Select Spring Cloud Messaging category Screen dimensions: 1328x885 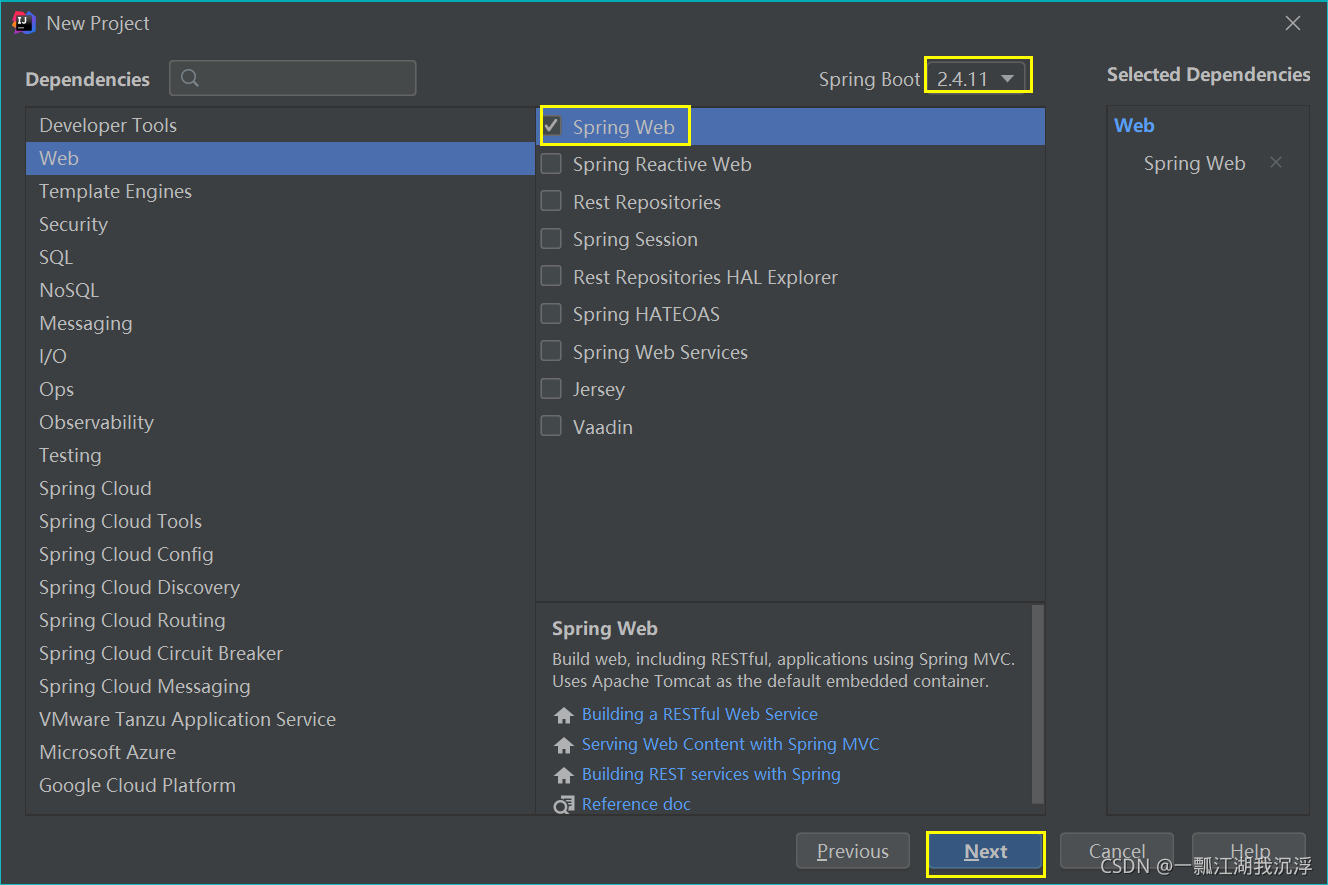(x=280, y=686)
